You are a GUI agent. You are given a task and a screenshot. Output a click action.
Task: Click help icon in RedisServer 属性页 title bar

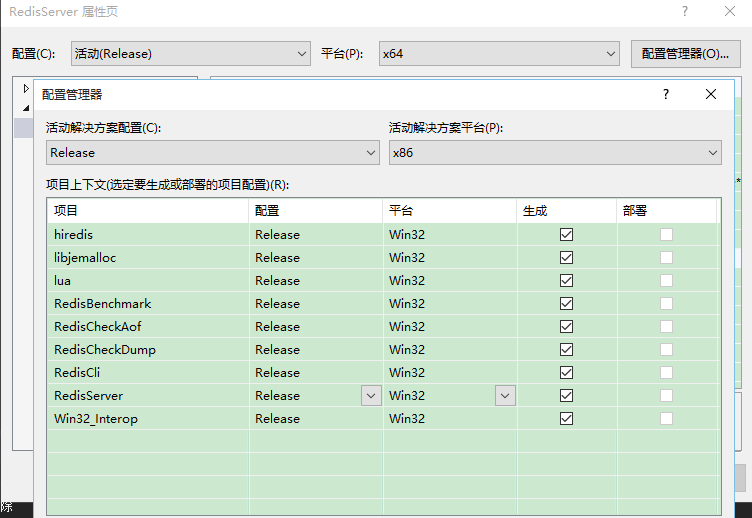click(685, 12)
